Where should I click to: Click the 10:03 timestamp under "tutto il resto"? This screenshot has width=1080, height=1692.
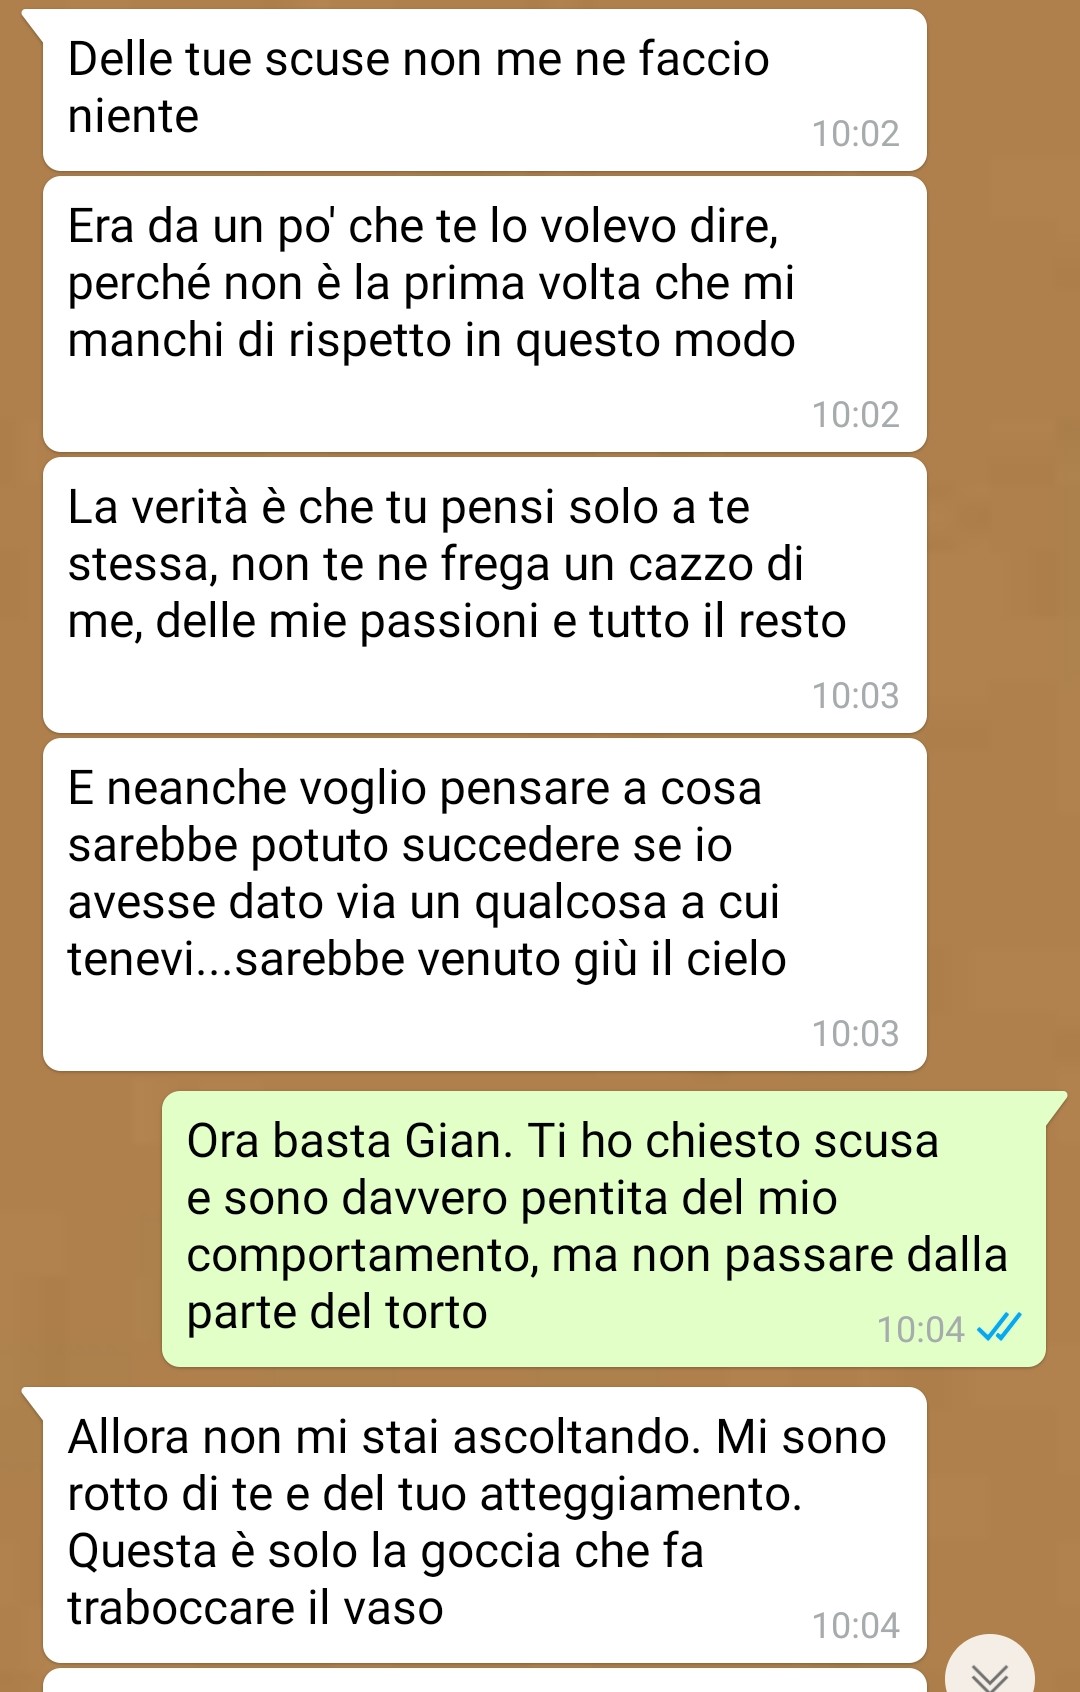pos(856,696)
